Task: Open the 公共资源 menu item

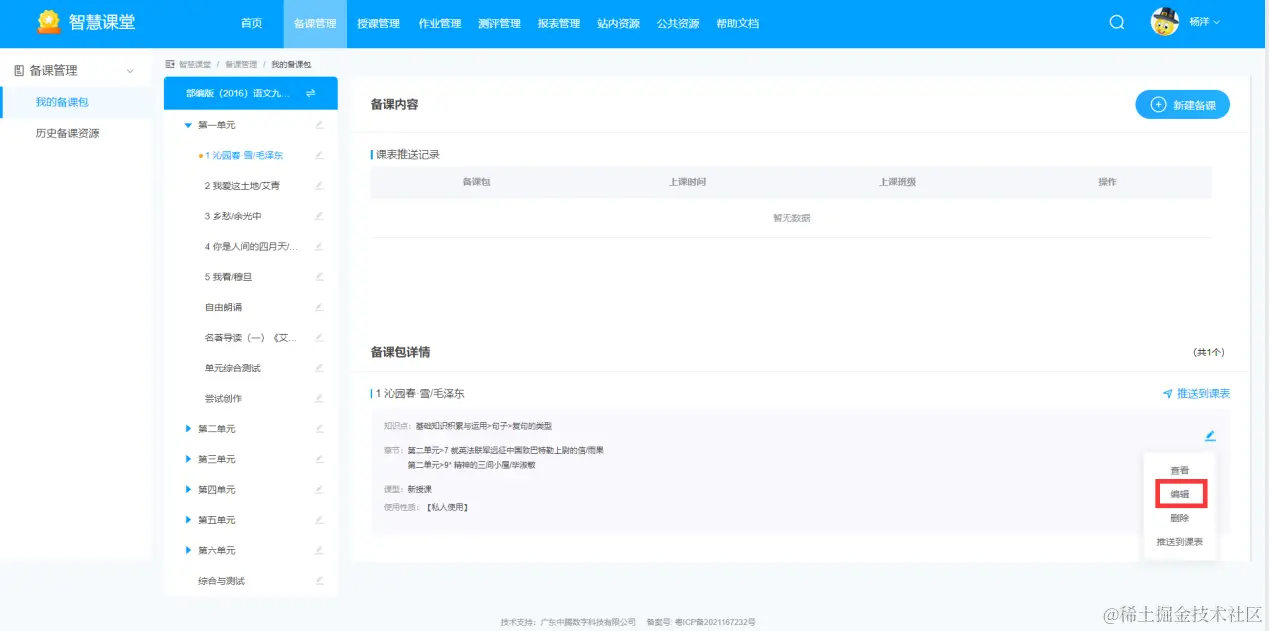Action: 677,23
